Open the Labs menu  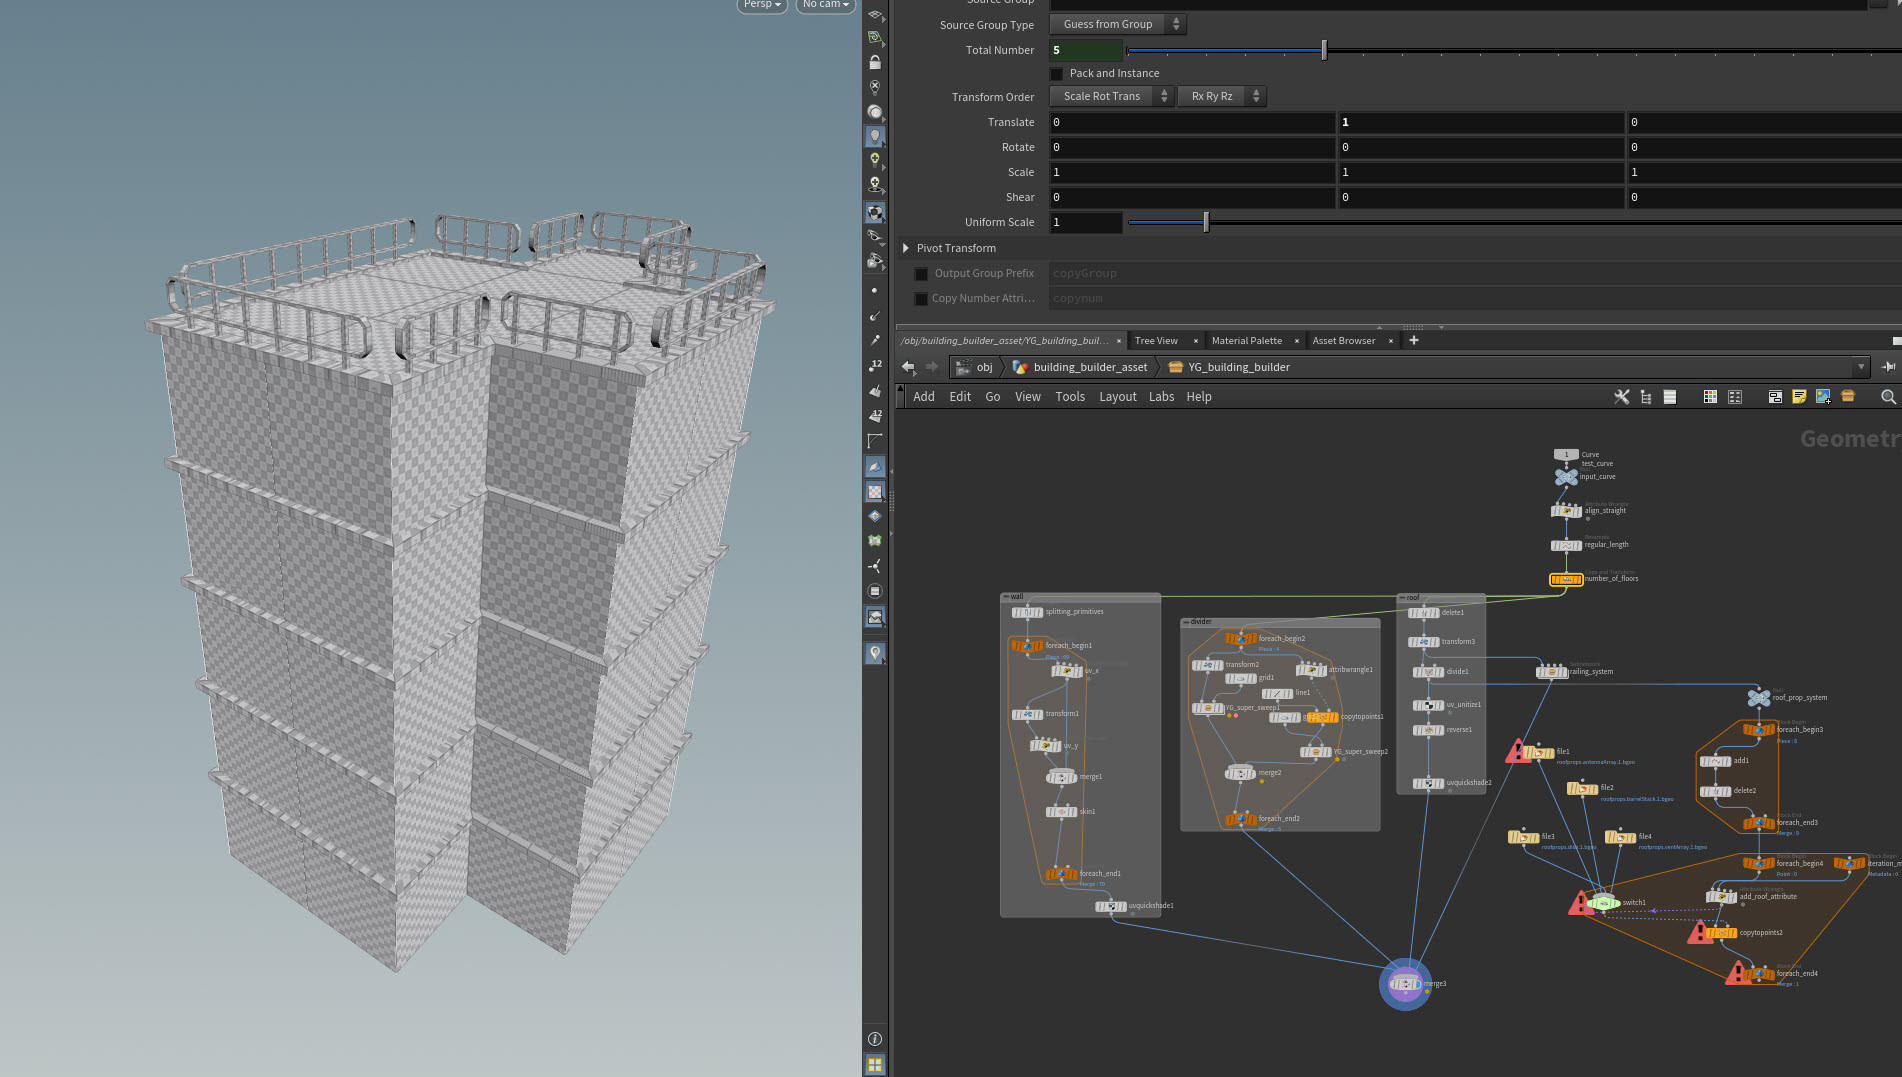pos(1161,396)
